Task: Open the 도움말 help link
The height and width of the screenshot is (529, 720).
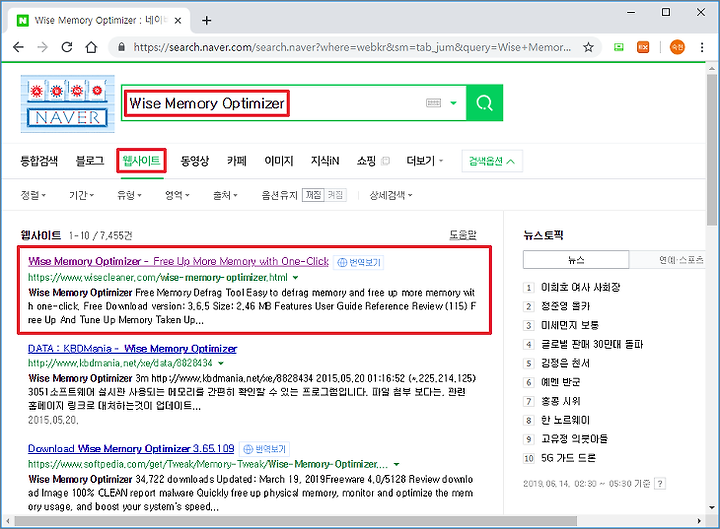Action: (462, 235)
